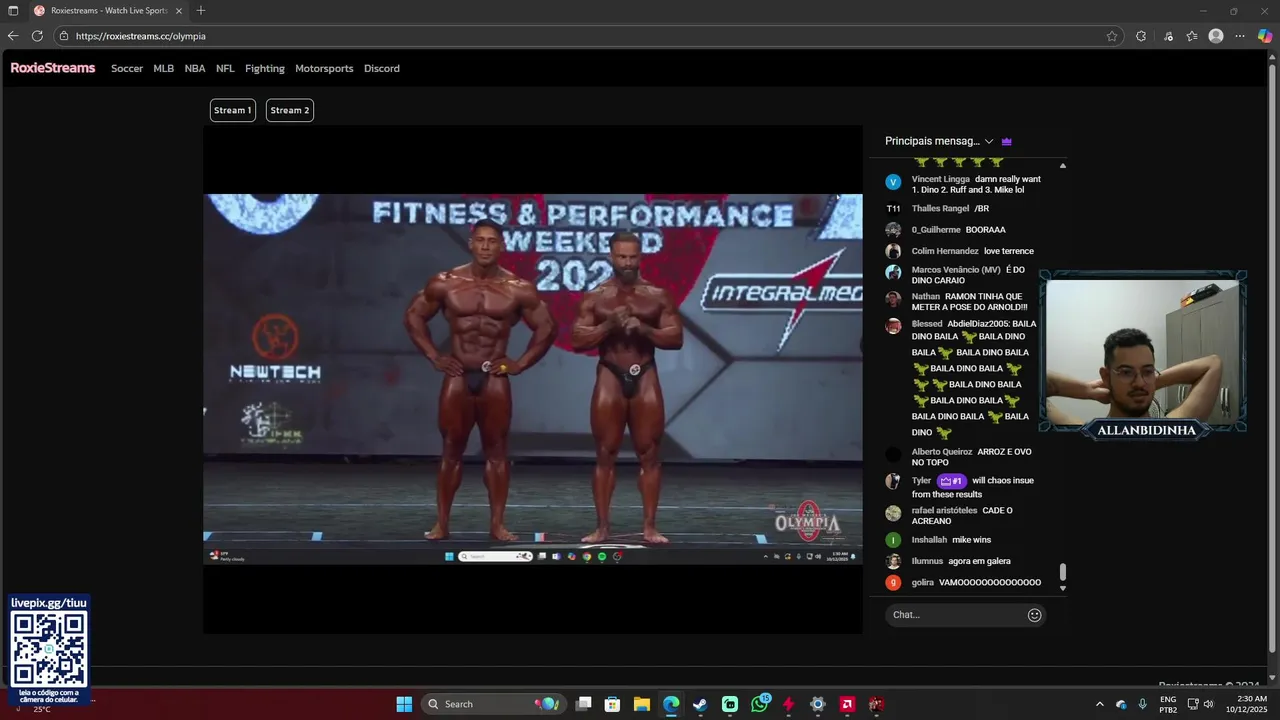Open the NBA section
Viewport: 1280px width, 720px height.
click(x=195, y=68)
